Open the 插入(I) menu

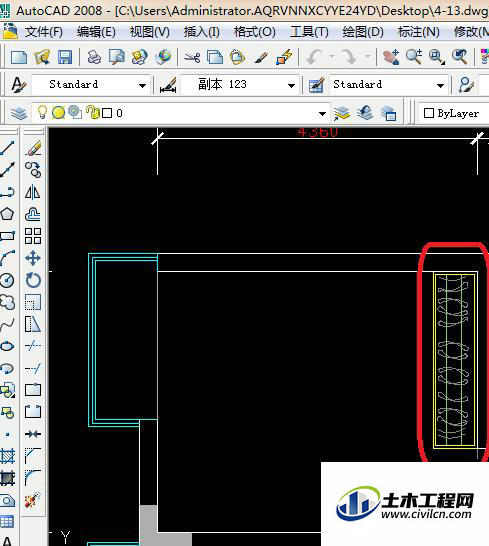point(202,32)
